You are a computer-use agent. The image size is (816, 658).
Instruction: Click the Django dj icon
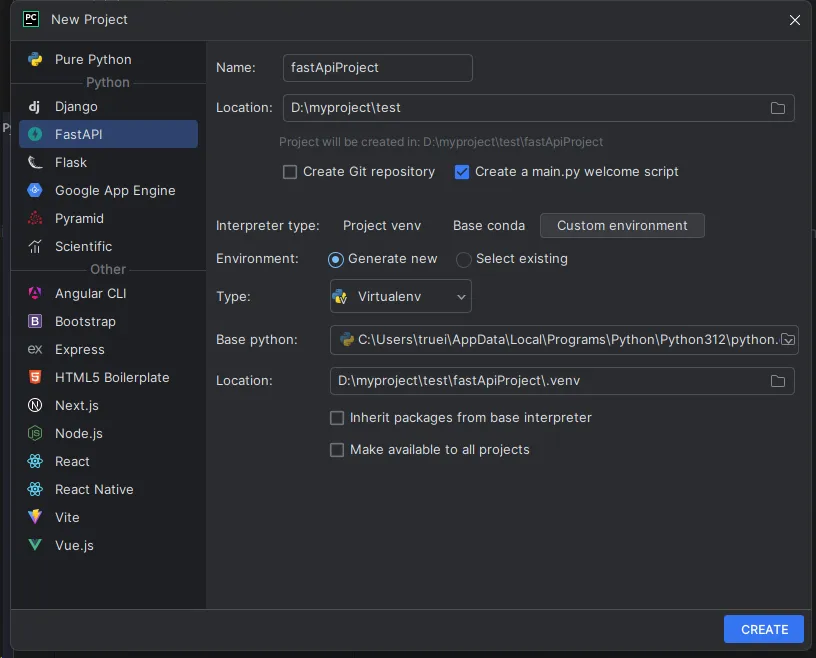(x=34, y=107)
